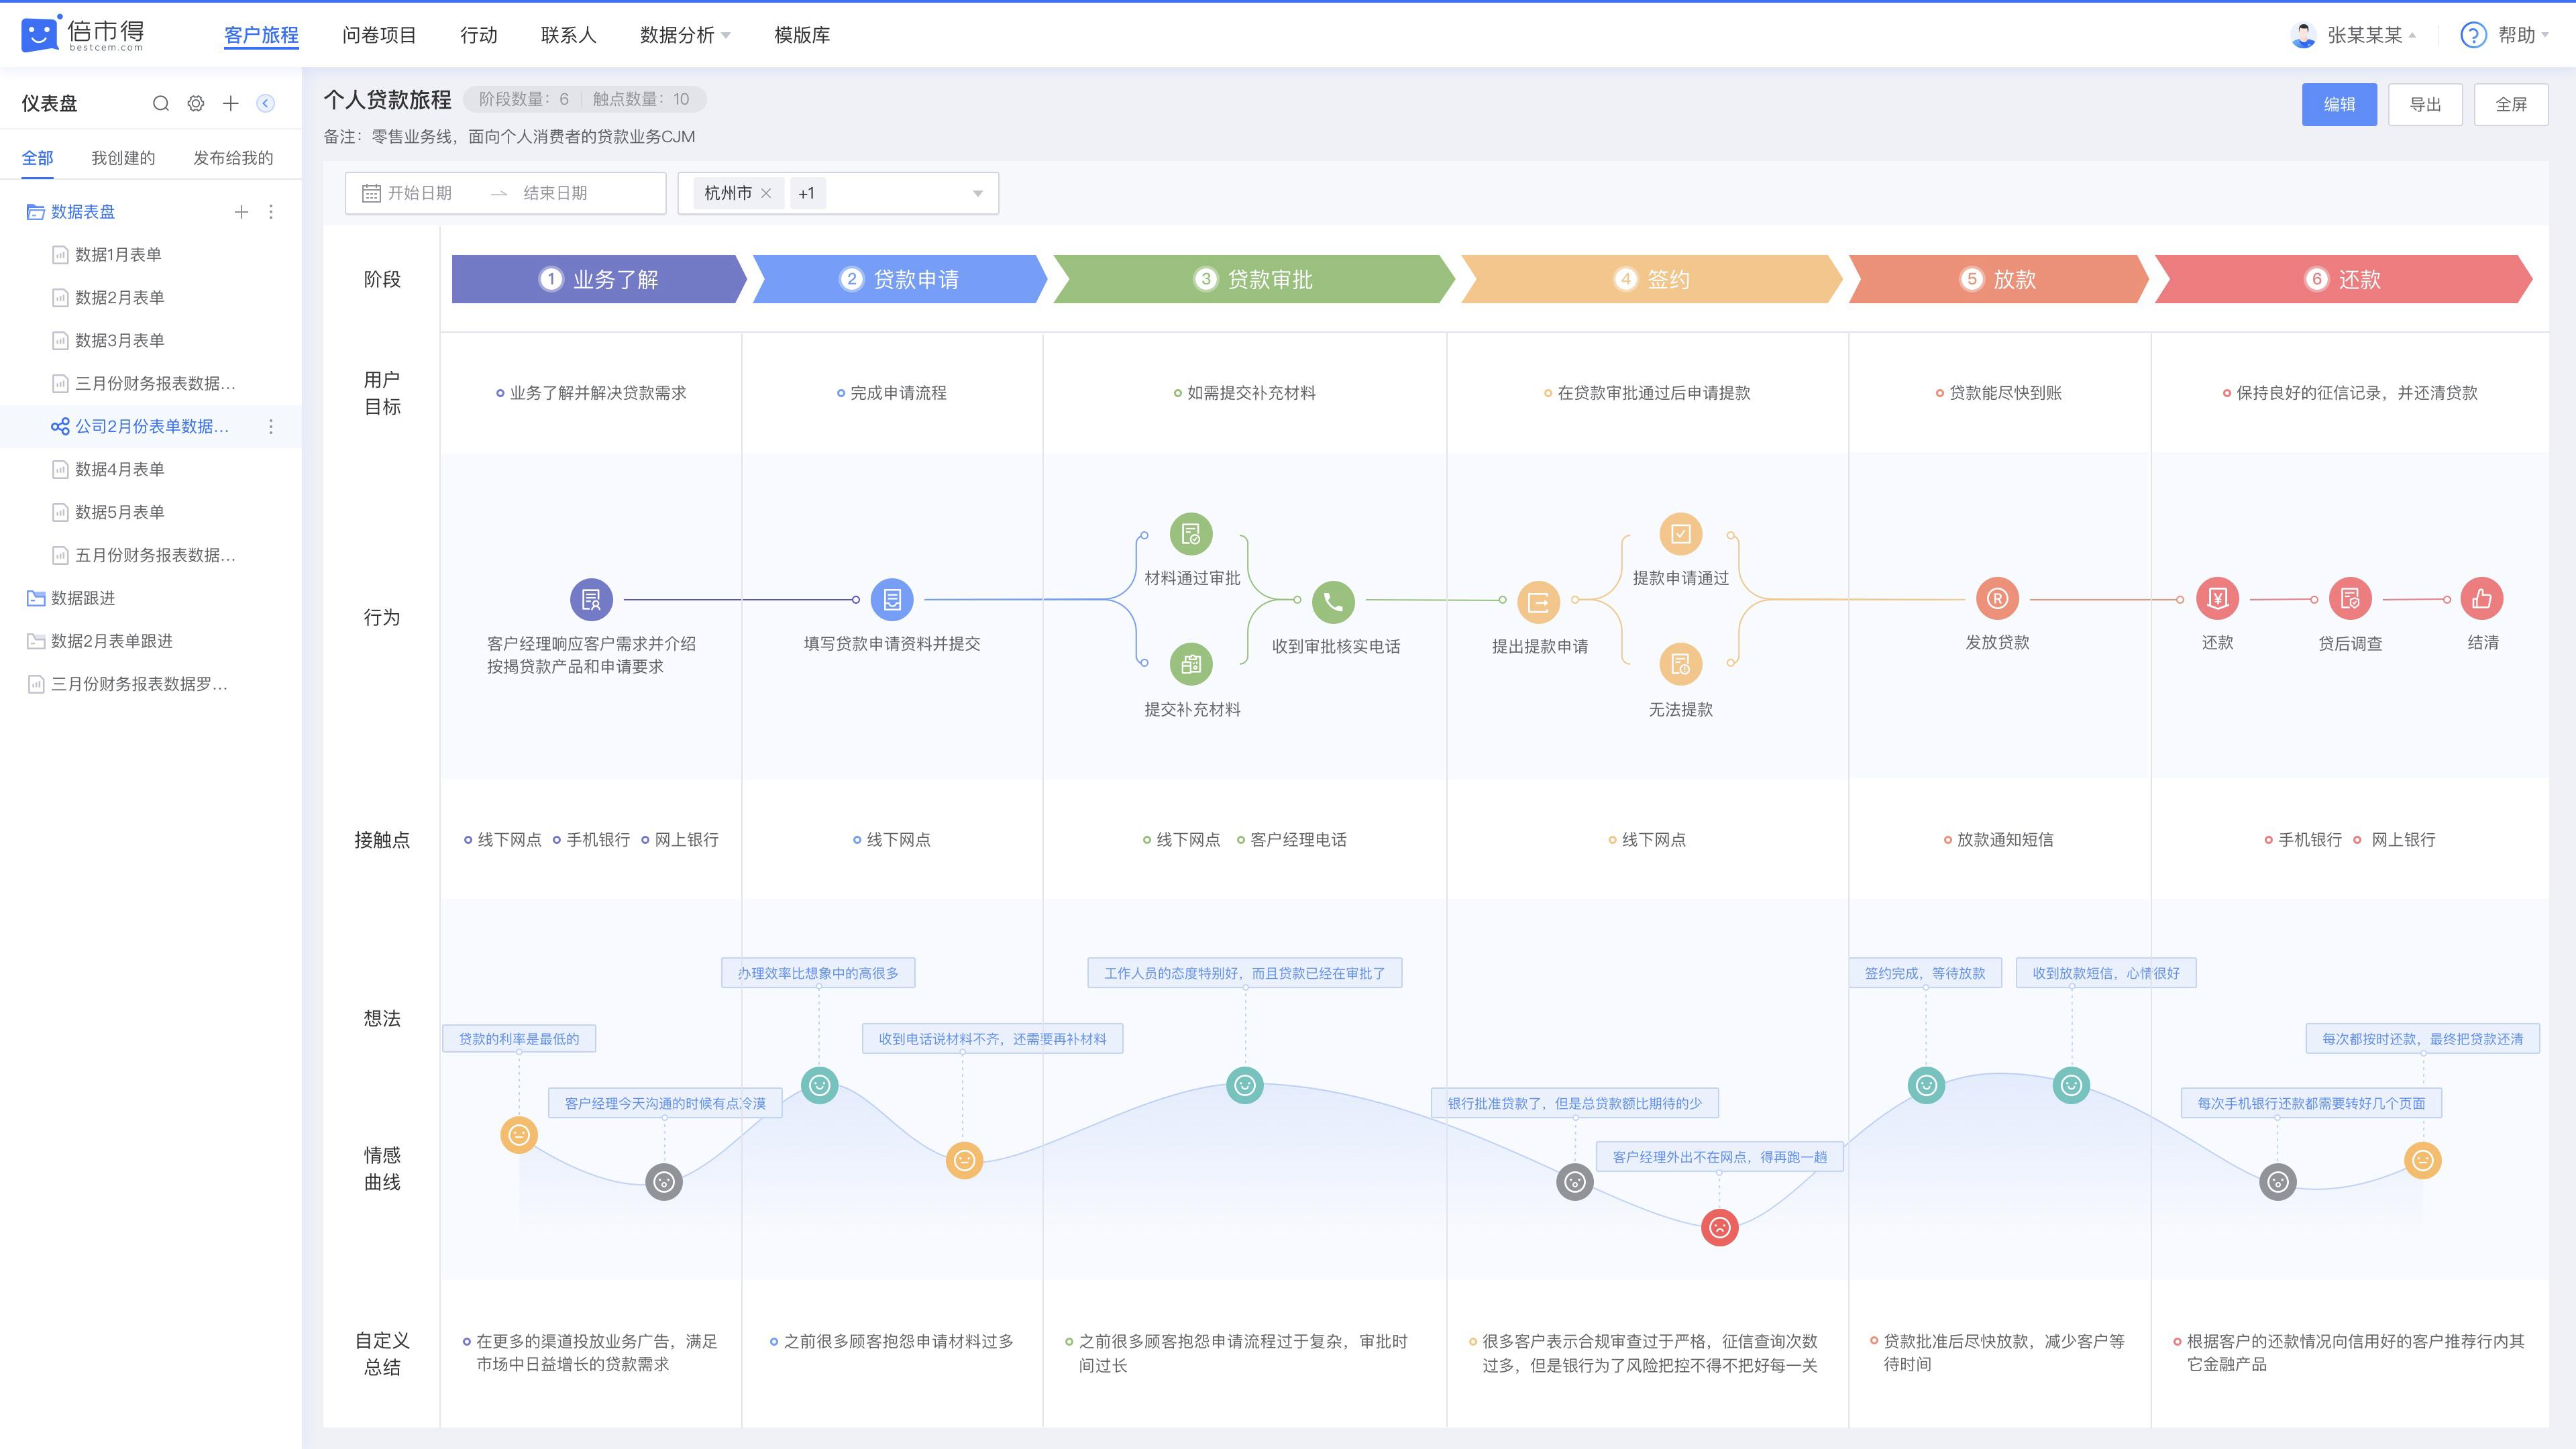Click the 编辑 button

pyautogui.click(x=2339, y=104)
